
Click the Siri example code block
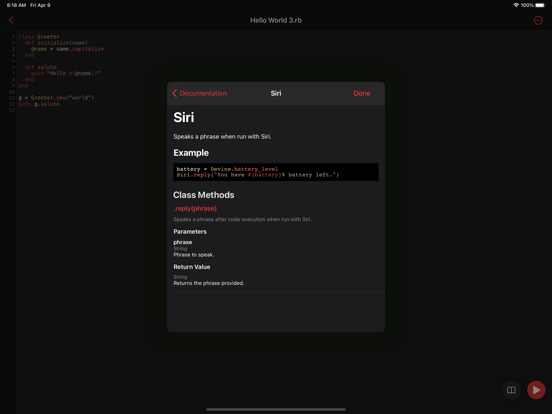click(276, 172)
